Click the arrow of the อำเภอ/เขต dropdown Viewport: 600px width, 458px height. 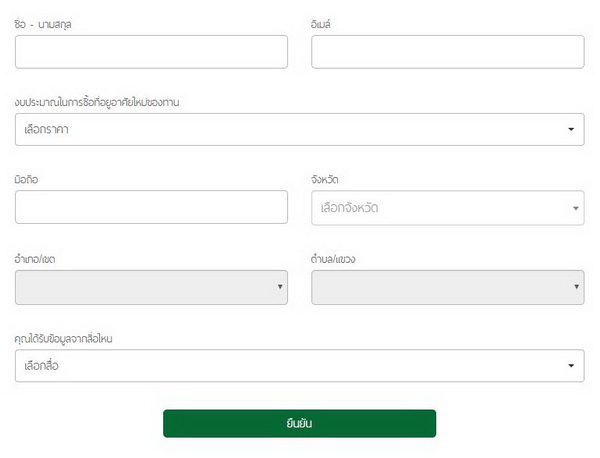279,287
